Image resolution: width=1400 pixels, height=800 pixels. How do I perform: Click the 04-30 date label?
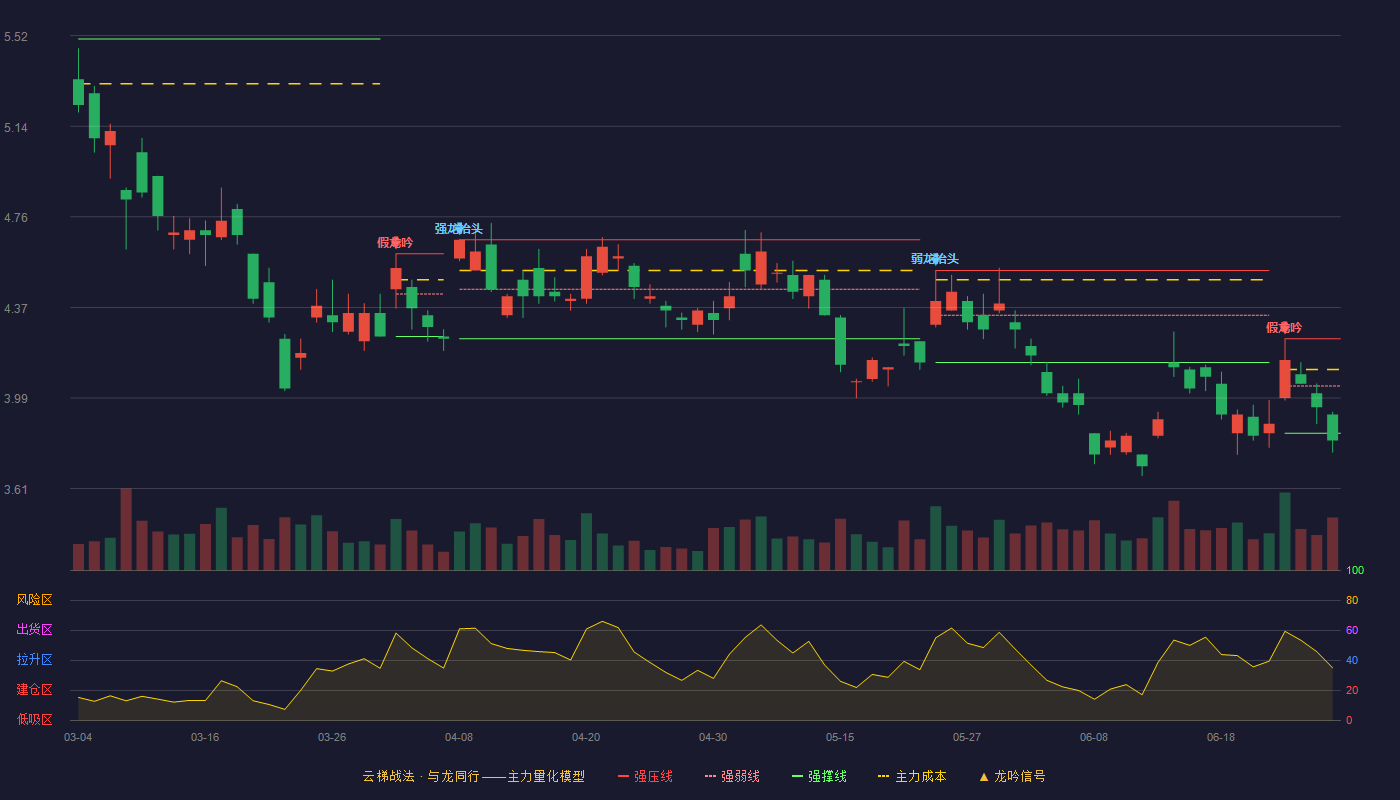click(x=713, y=737)
